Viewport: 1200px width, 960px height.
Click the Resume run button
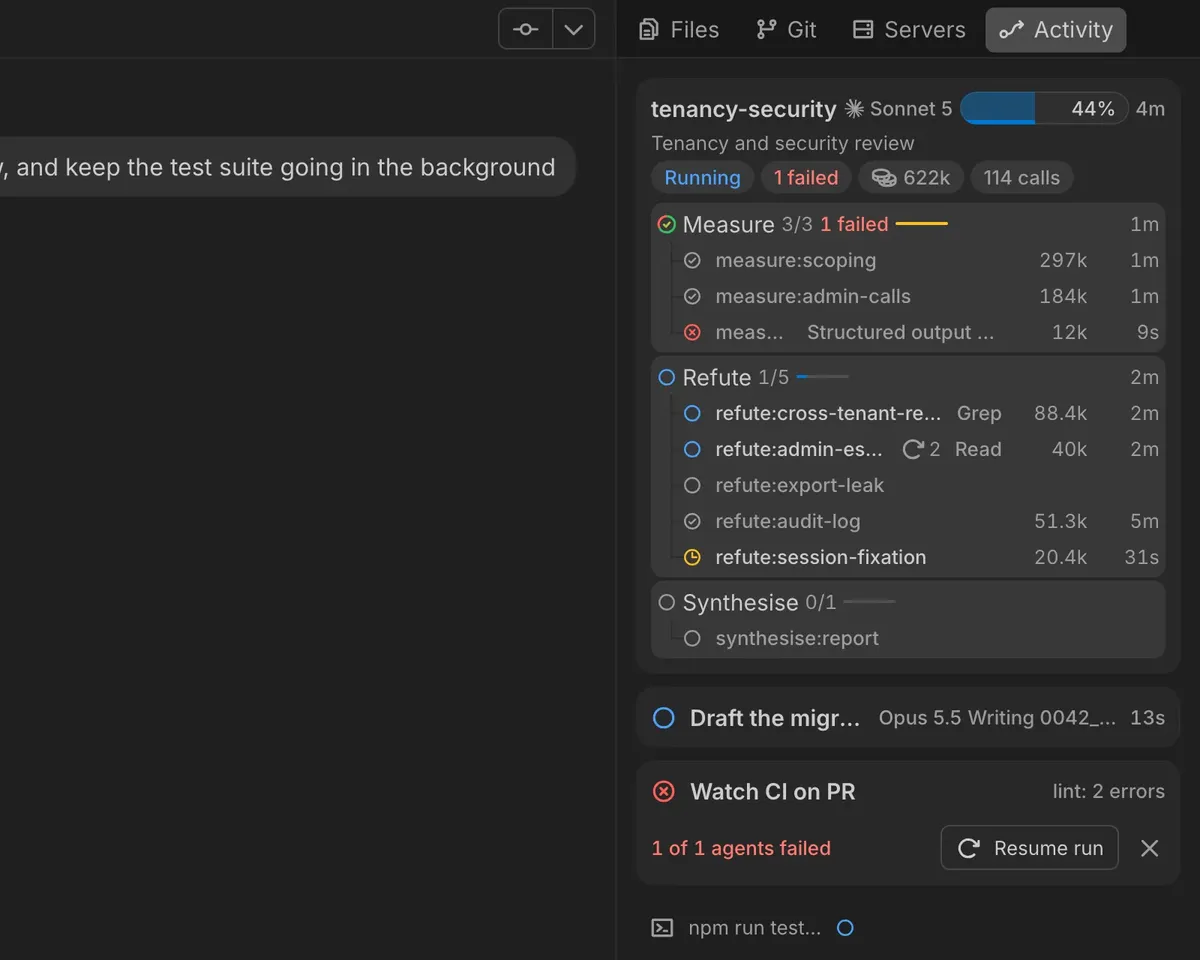1029,848
